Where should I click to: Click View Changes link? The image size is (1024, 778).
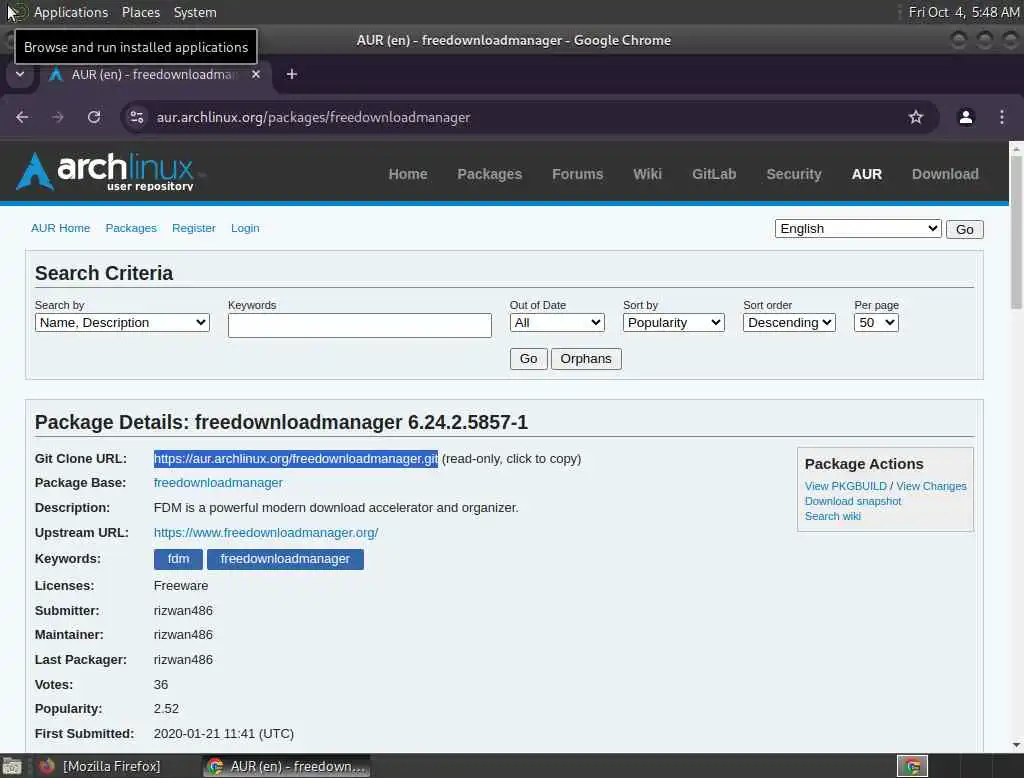931,486
